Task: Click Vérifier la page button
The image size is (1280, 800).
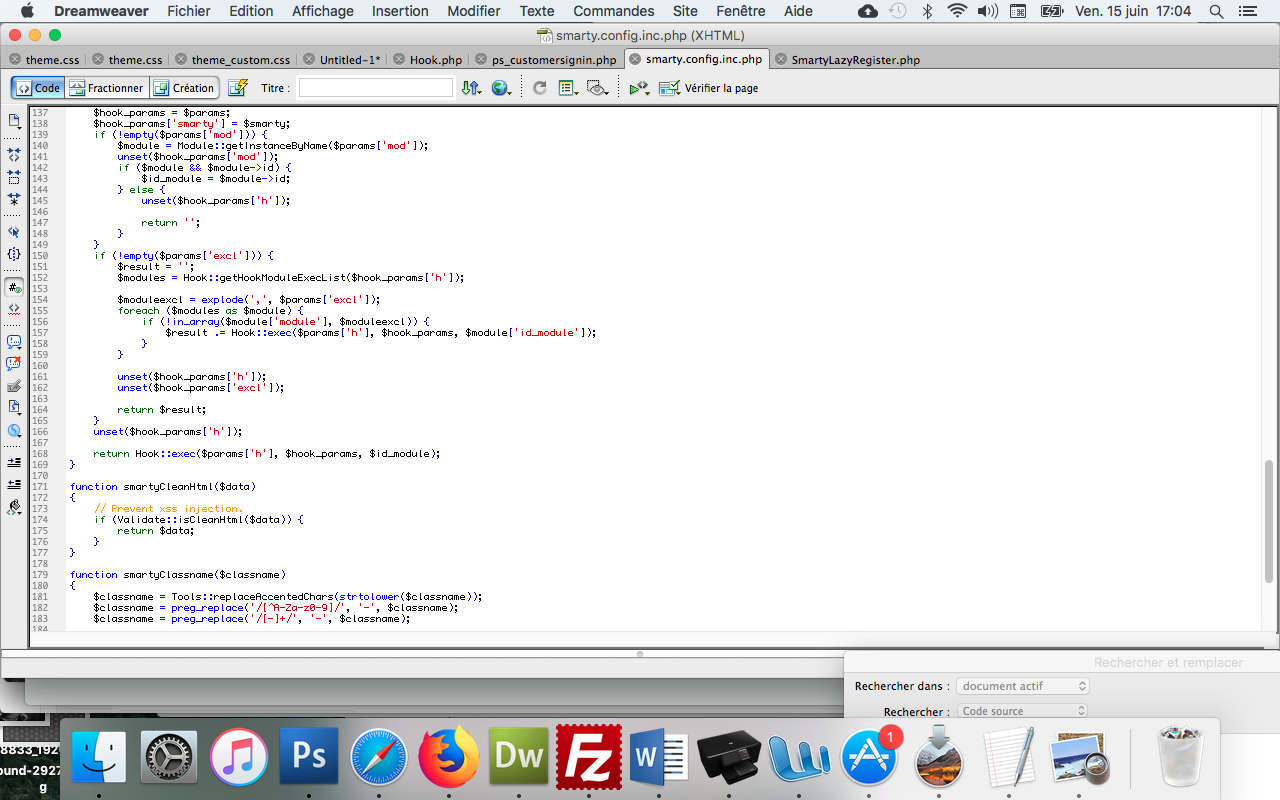Action: pyautogui.click(x=709, y=88)
